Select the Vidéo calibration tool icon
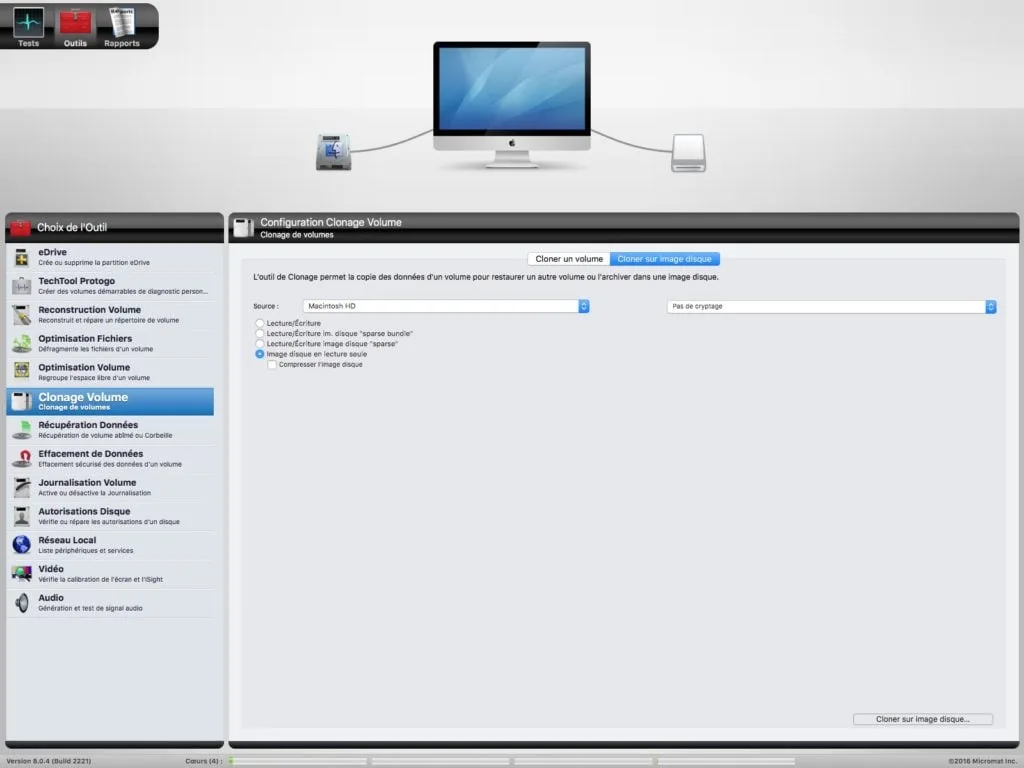This screenshot has height=768, width=1024. click(110, 573)
